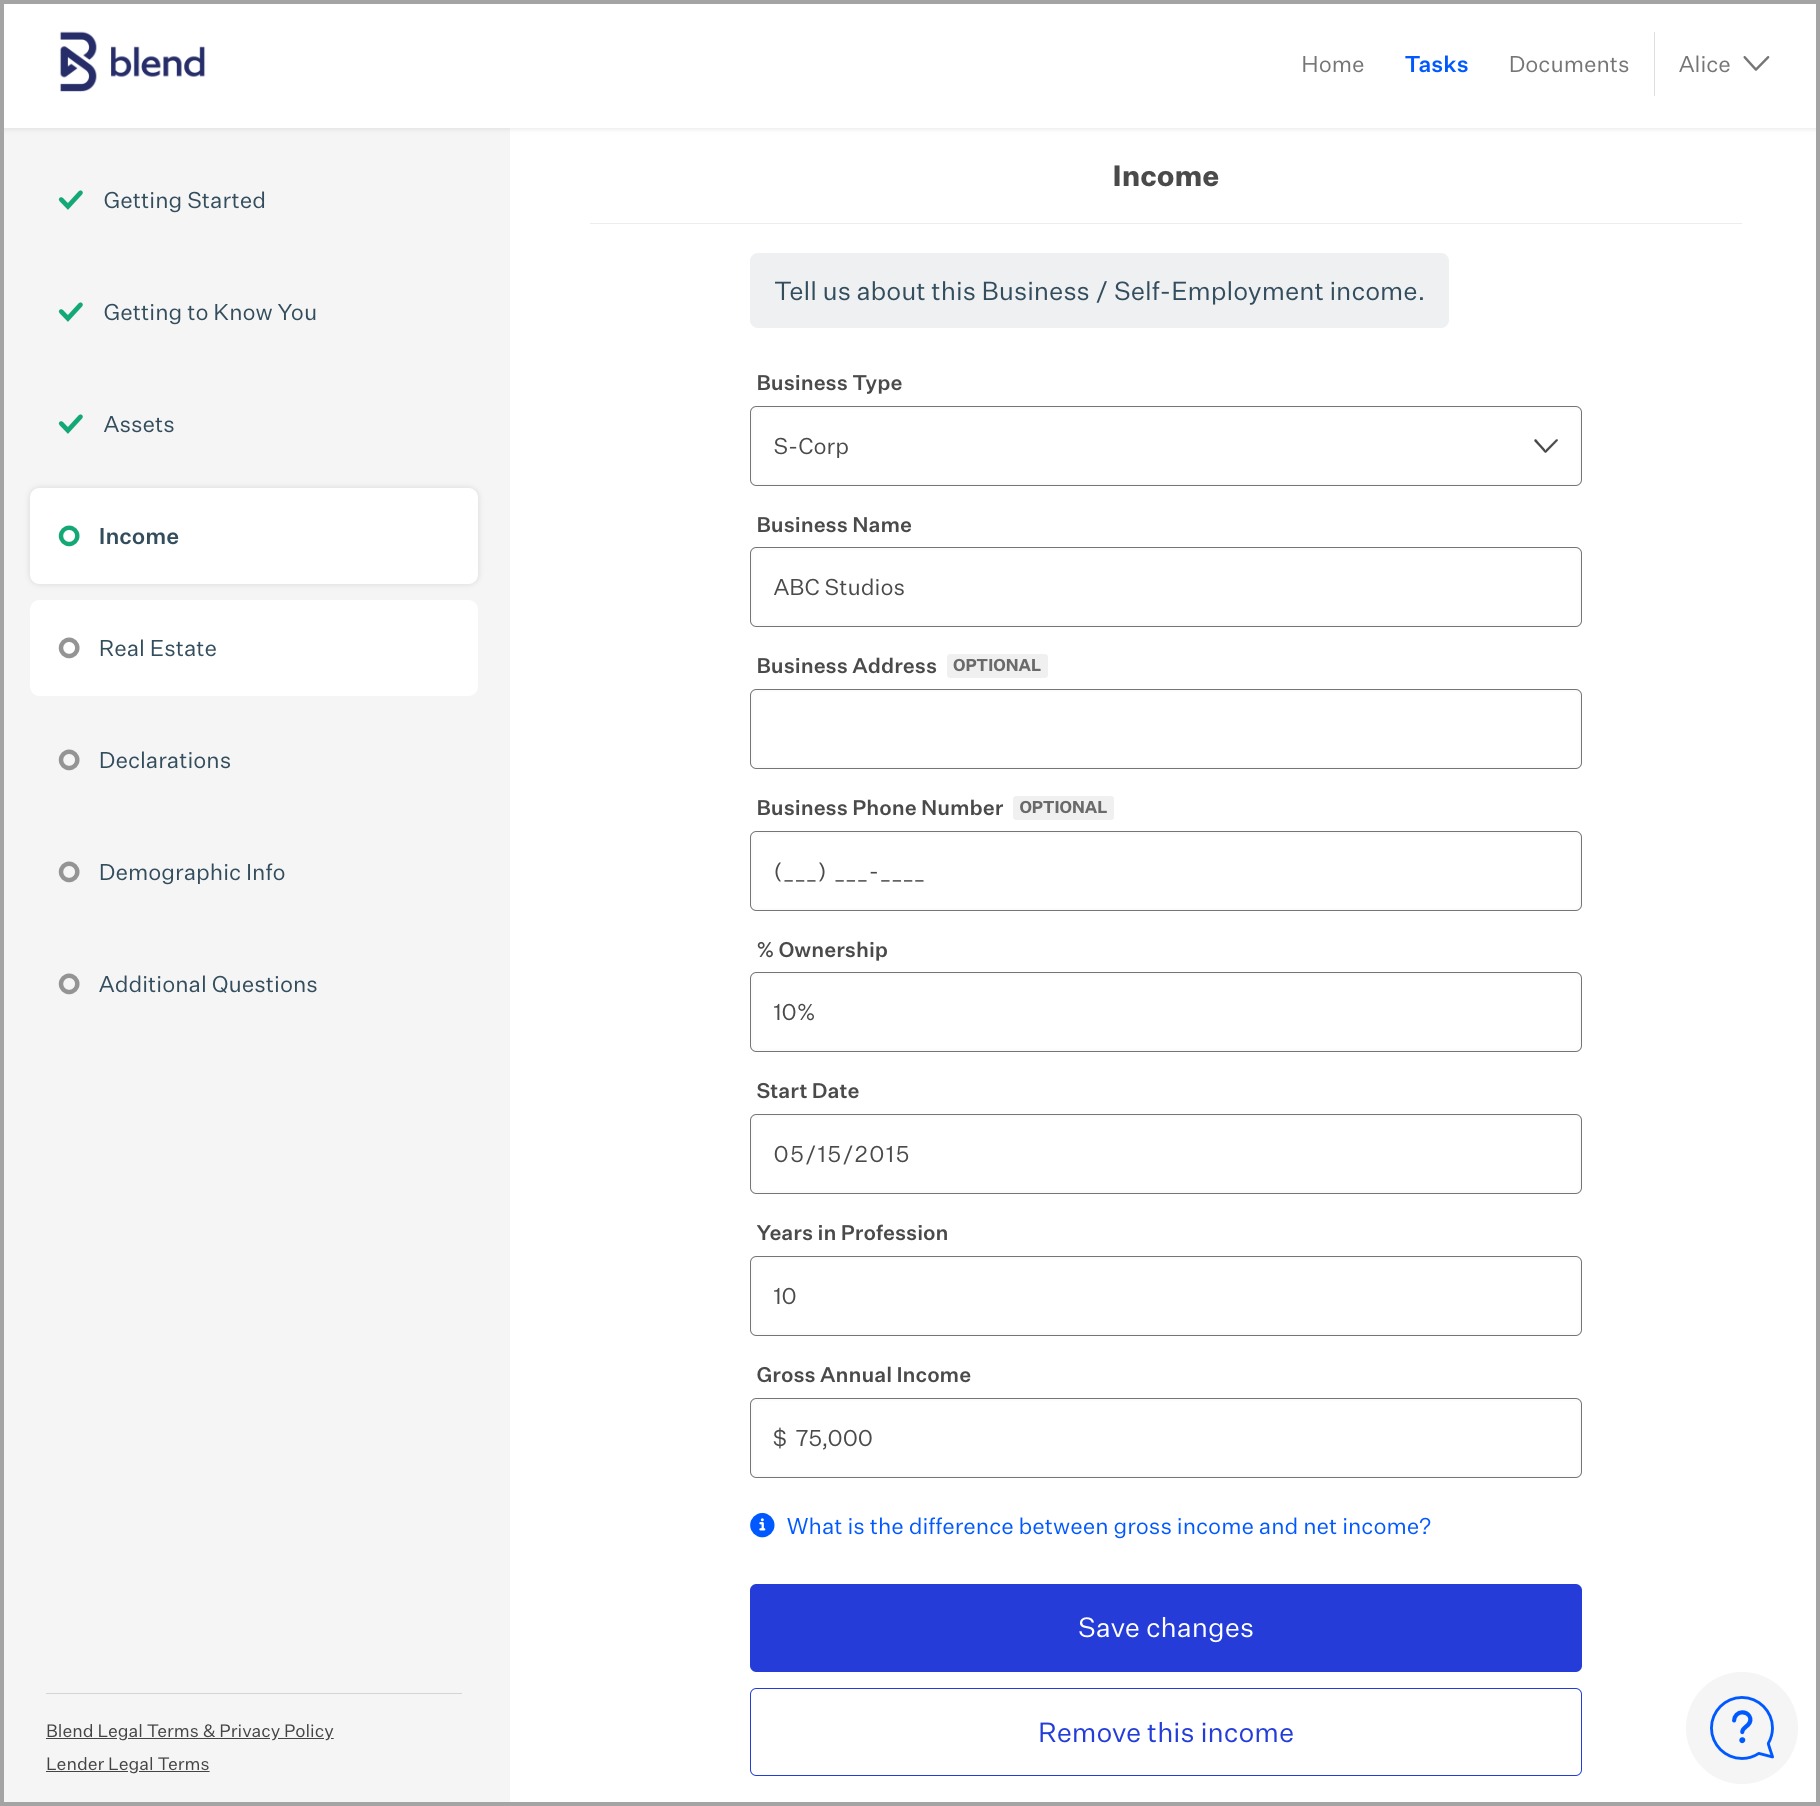Click the circle icon beside Real Estate
1820x1806 pixels.
coord(69,648)
